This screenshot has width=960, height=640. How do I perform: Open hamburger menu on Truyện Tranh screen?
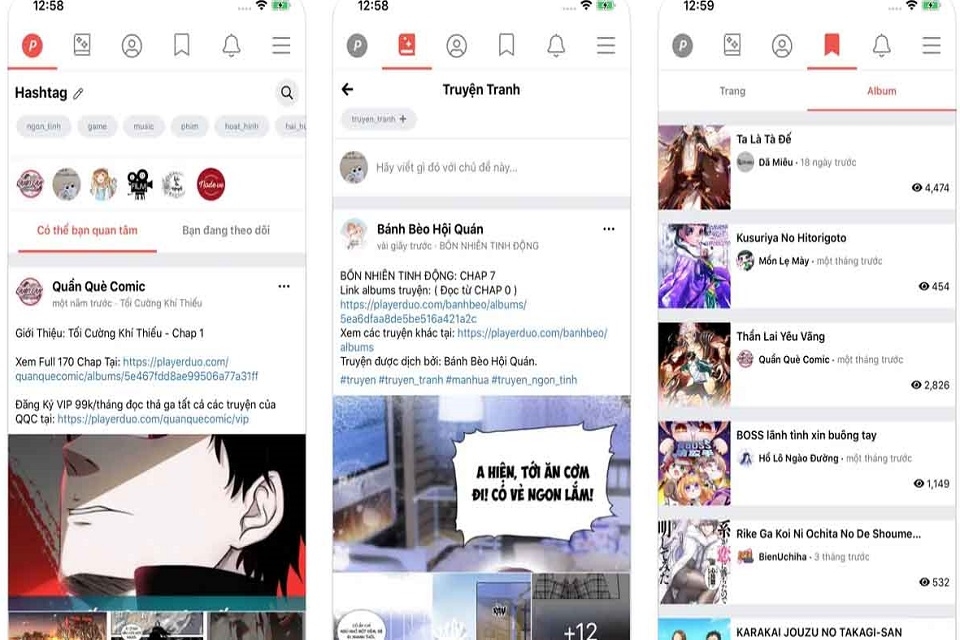click(x=606, y=45)
